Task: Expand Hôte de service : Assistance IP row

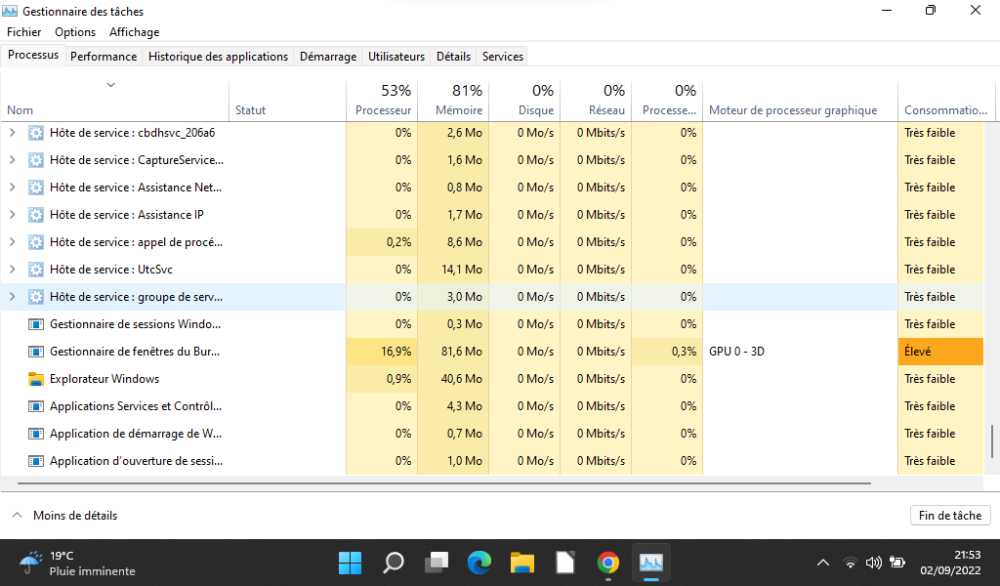Action: (13, 215)
